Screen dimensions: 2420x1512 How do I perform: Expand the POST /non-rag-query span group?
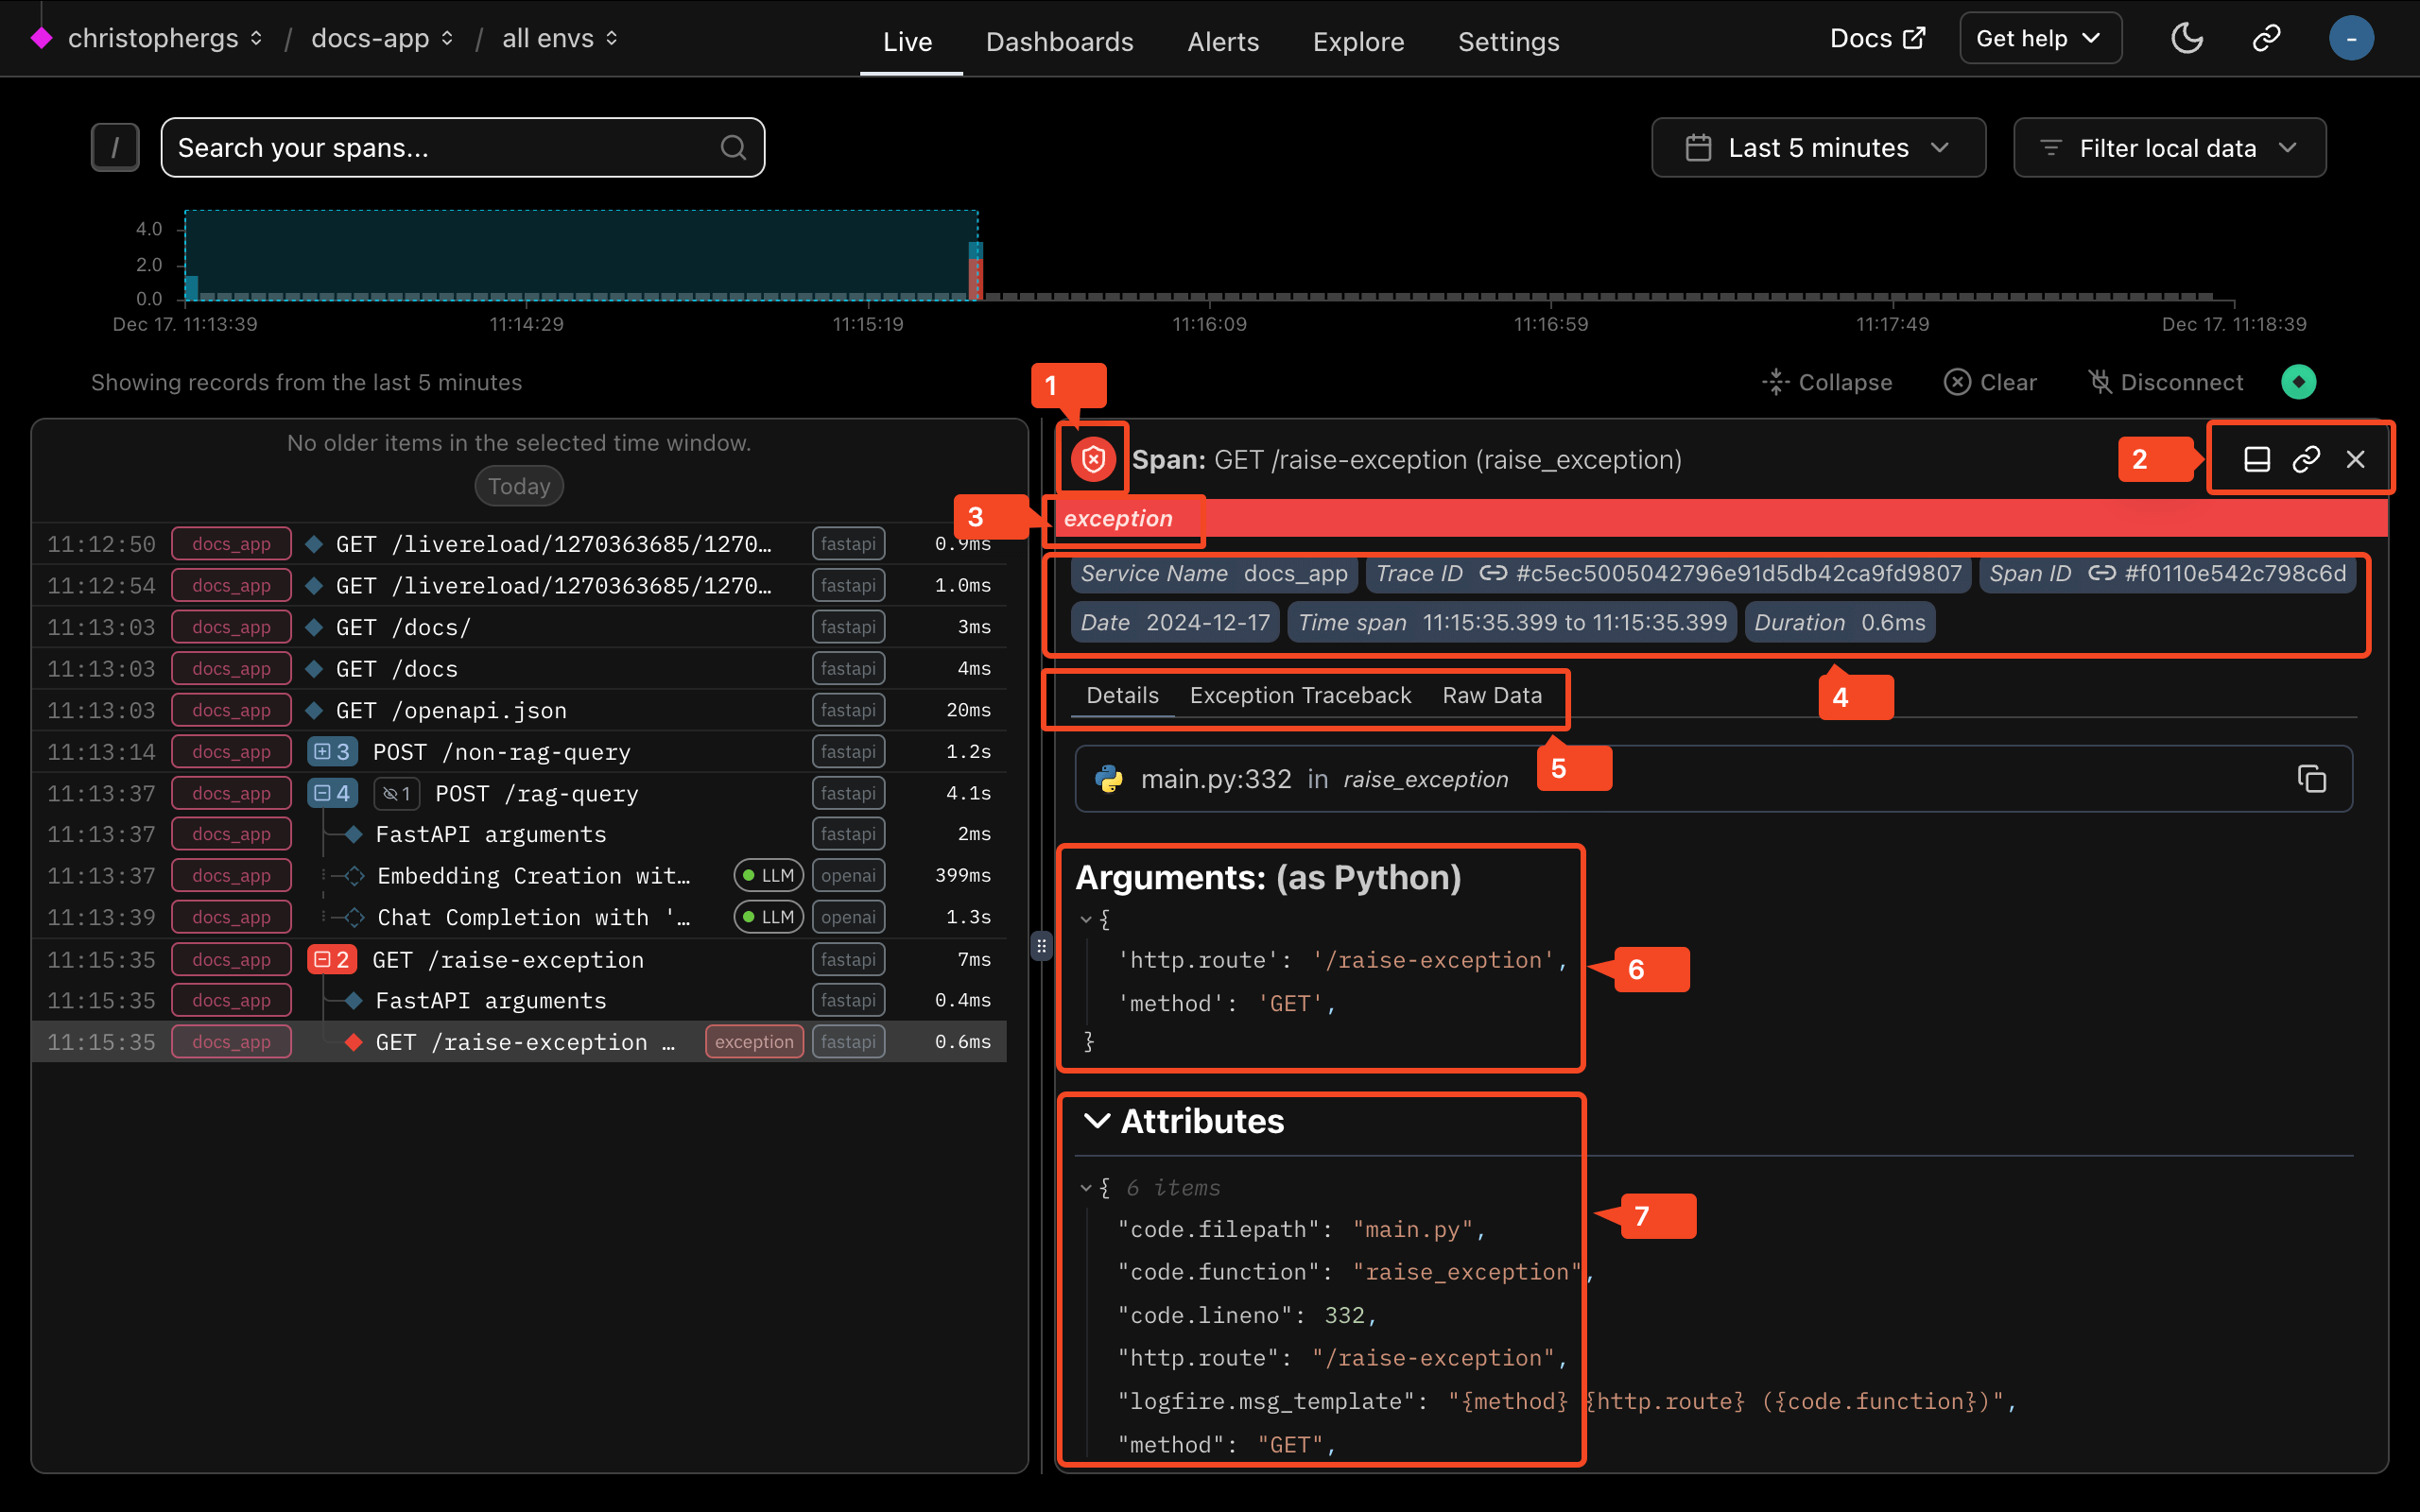point(332,752)
